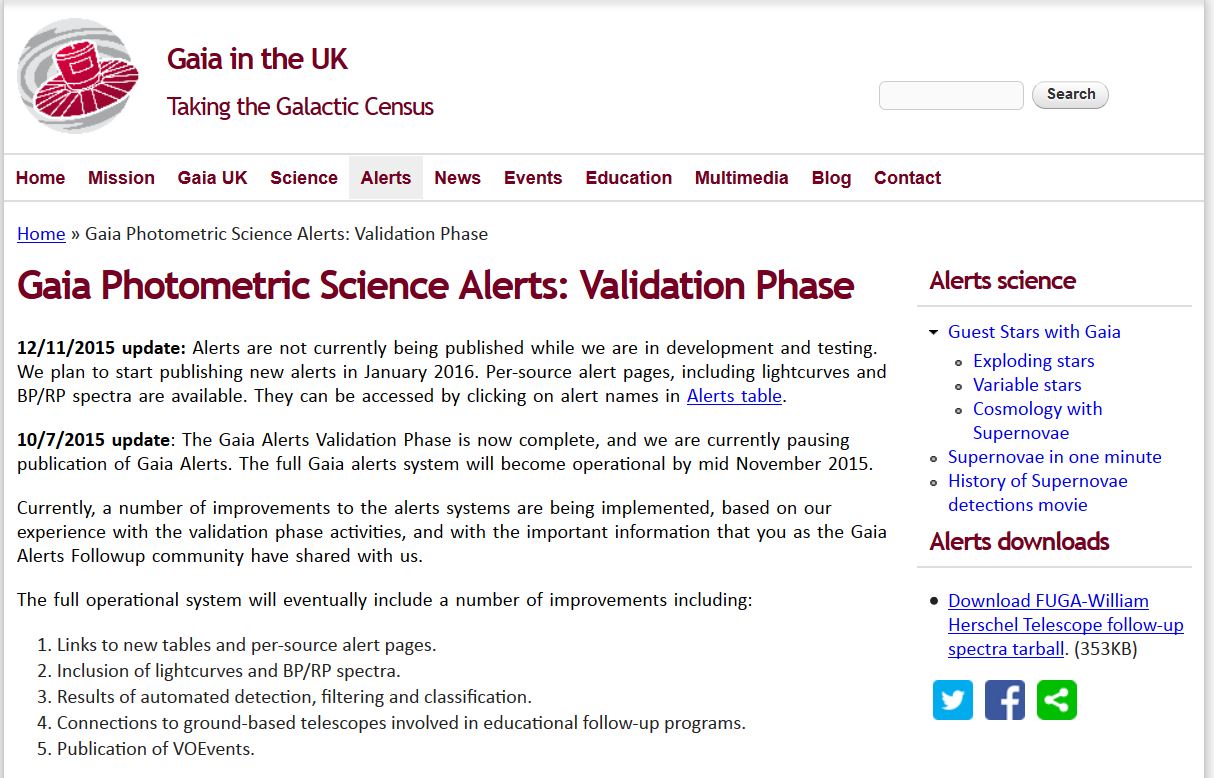Click the Gaia UK satellite logo
The width and height of the screenshot is (1214, 778).
pos(78,75)
